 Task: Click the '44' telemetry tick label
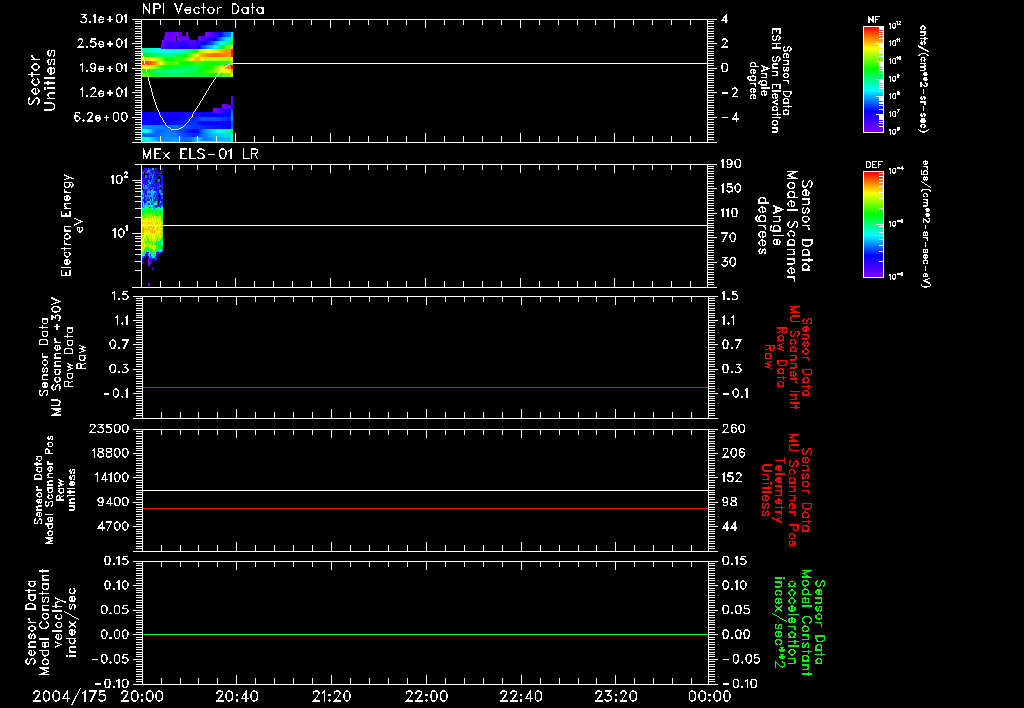coord(729,526)
